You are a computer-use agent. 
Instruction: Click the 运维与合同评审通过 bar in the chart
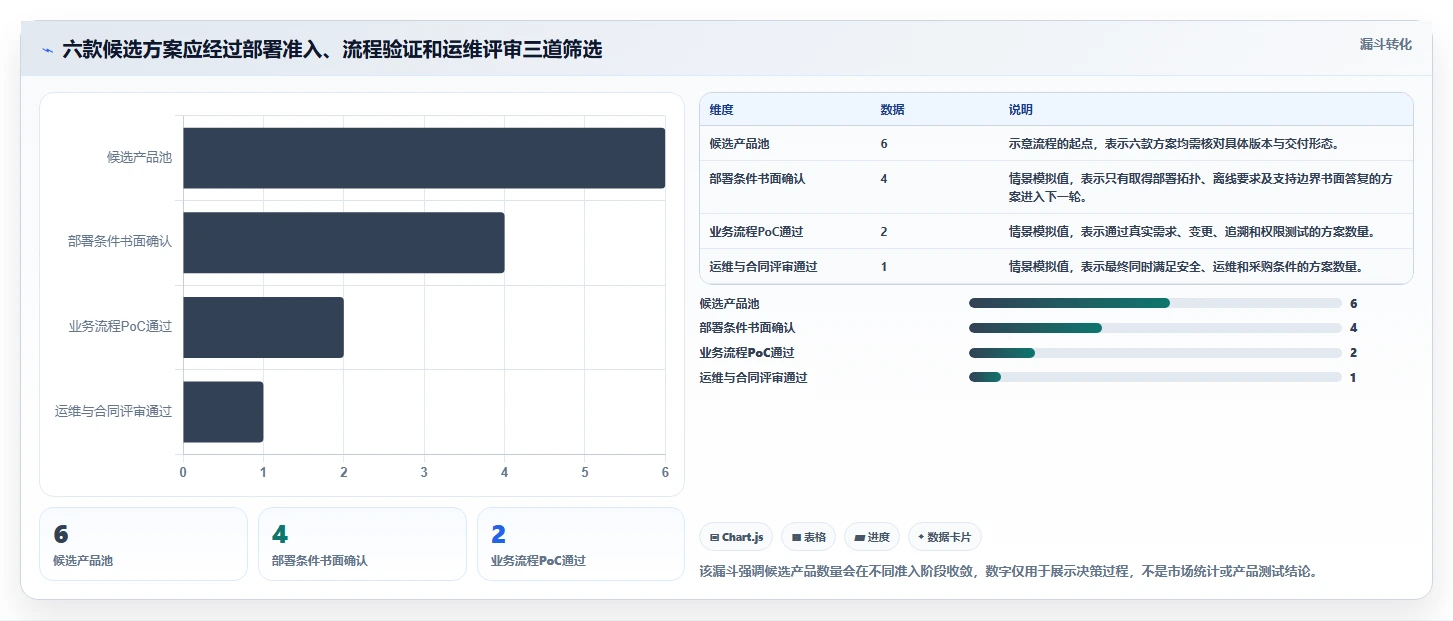point(223,411)
